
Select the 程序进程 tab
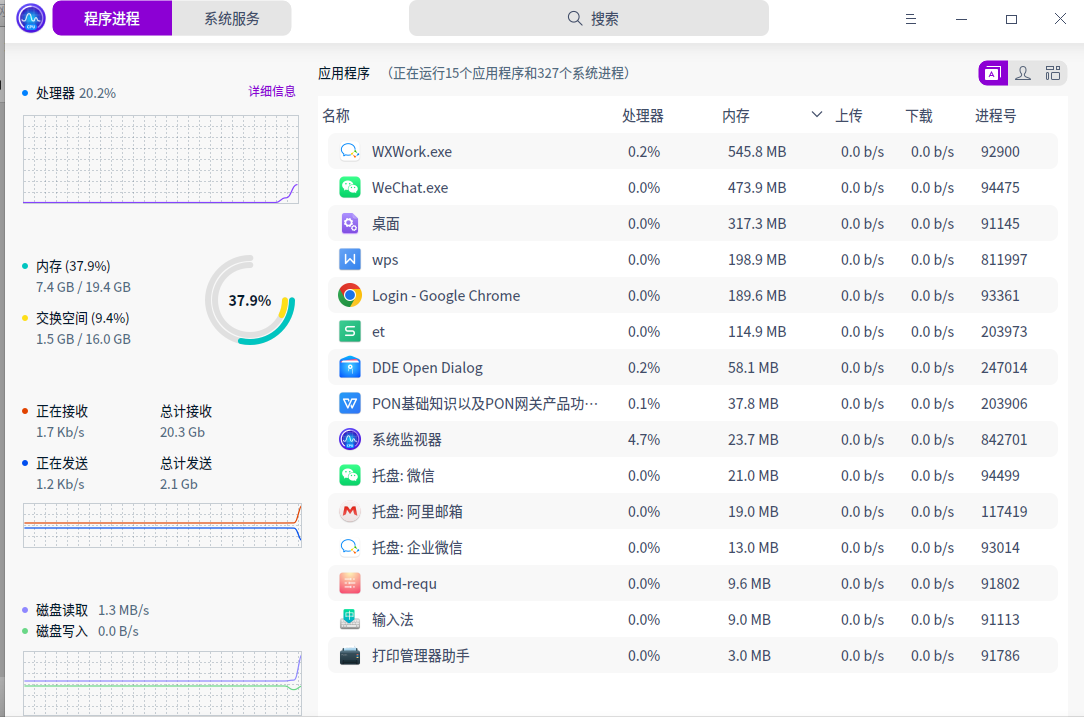[112, 19]
